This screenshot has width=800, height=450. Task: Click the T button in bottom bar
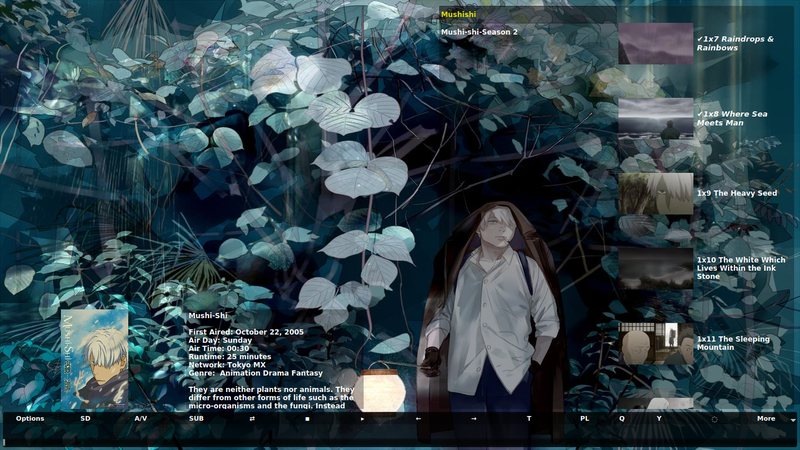[x=529, y=418]
